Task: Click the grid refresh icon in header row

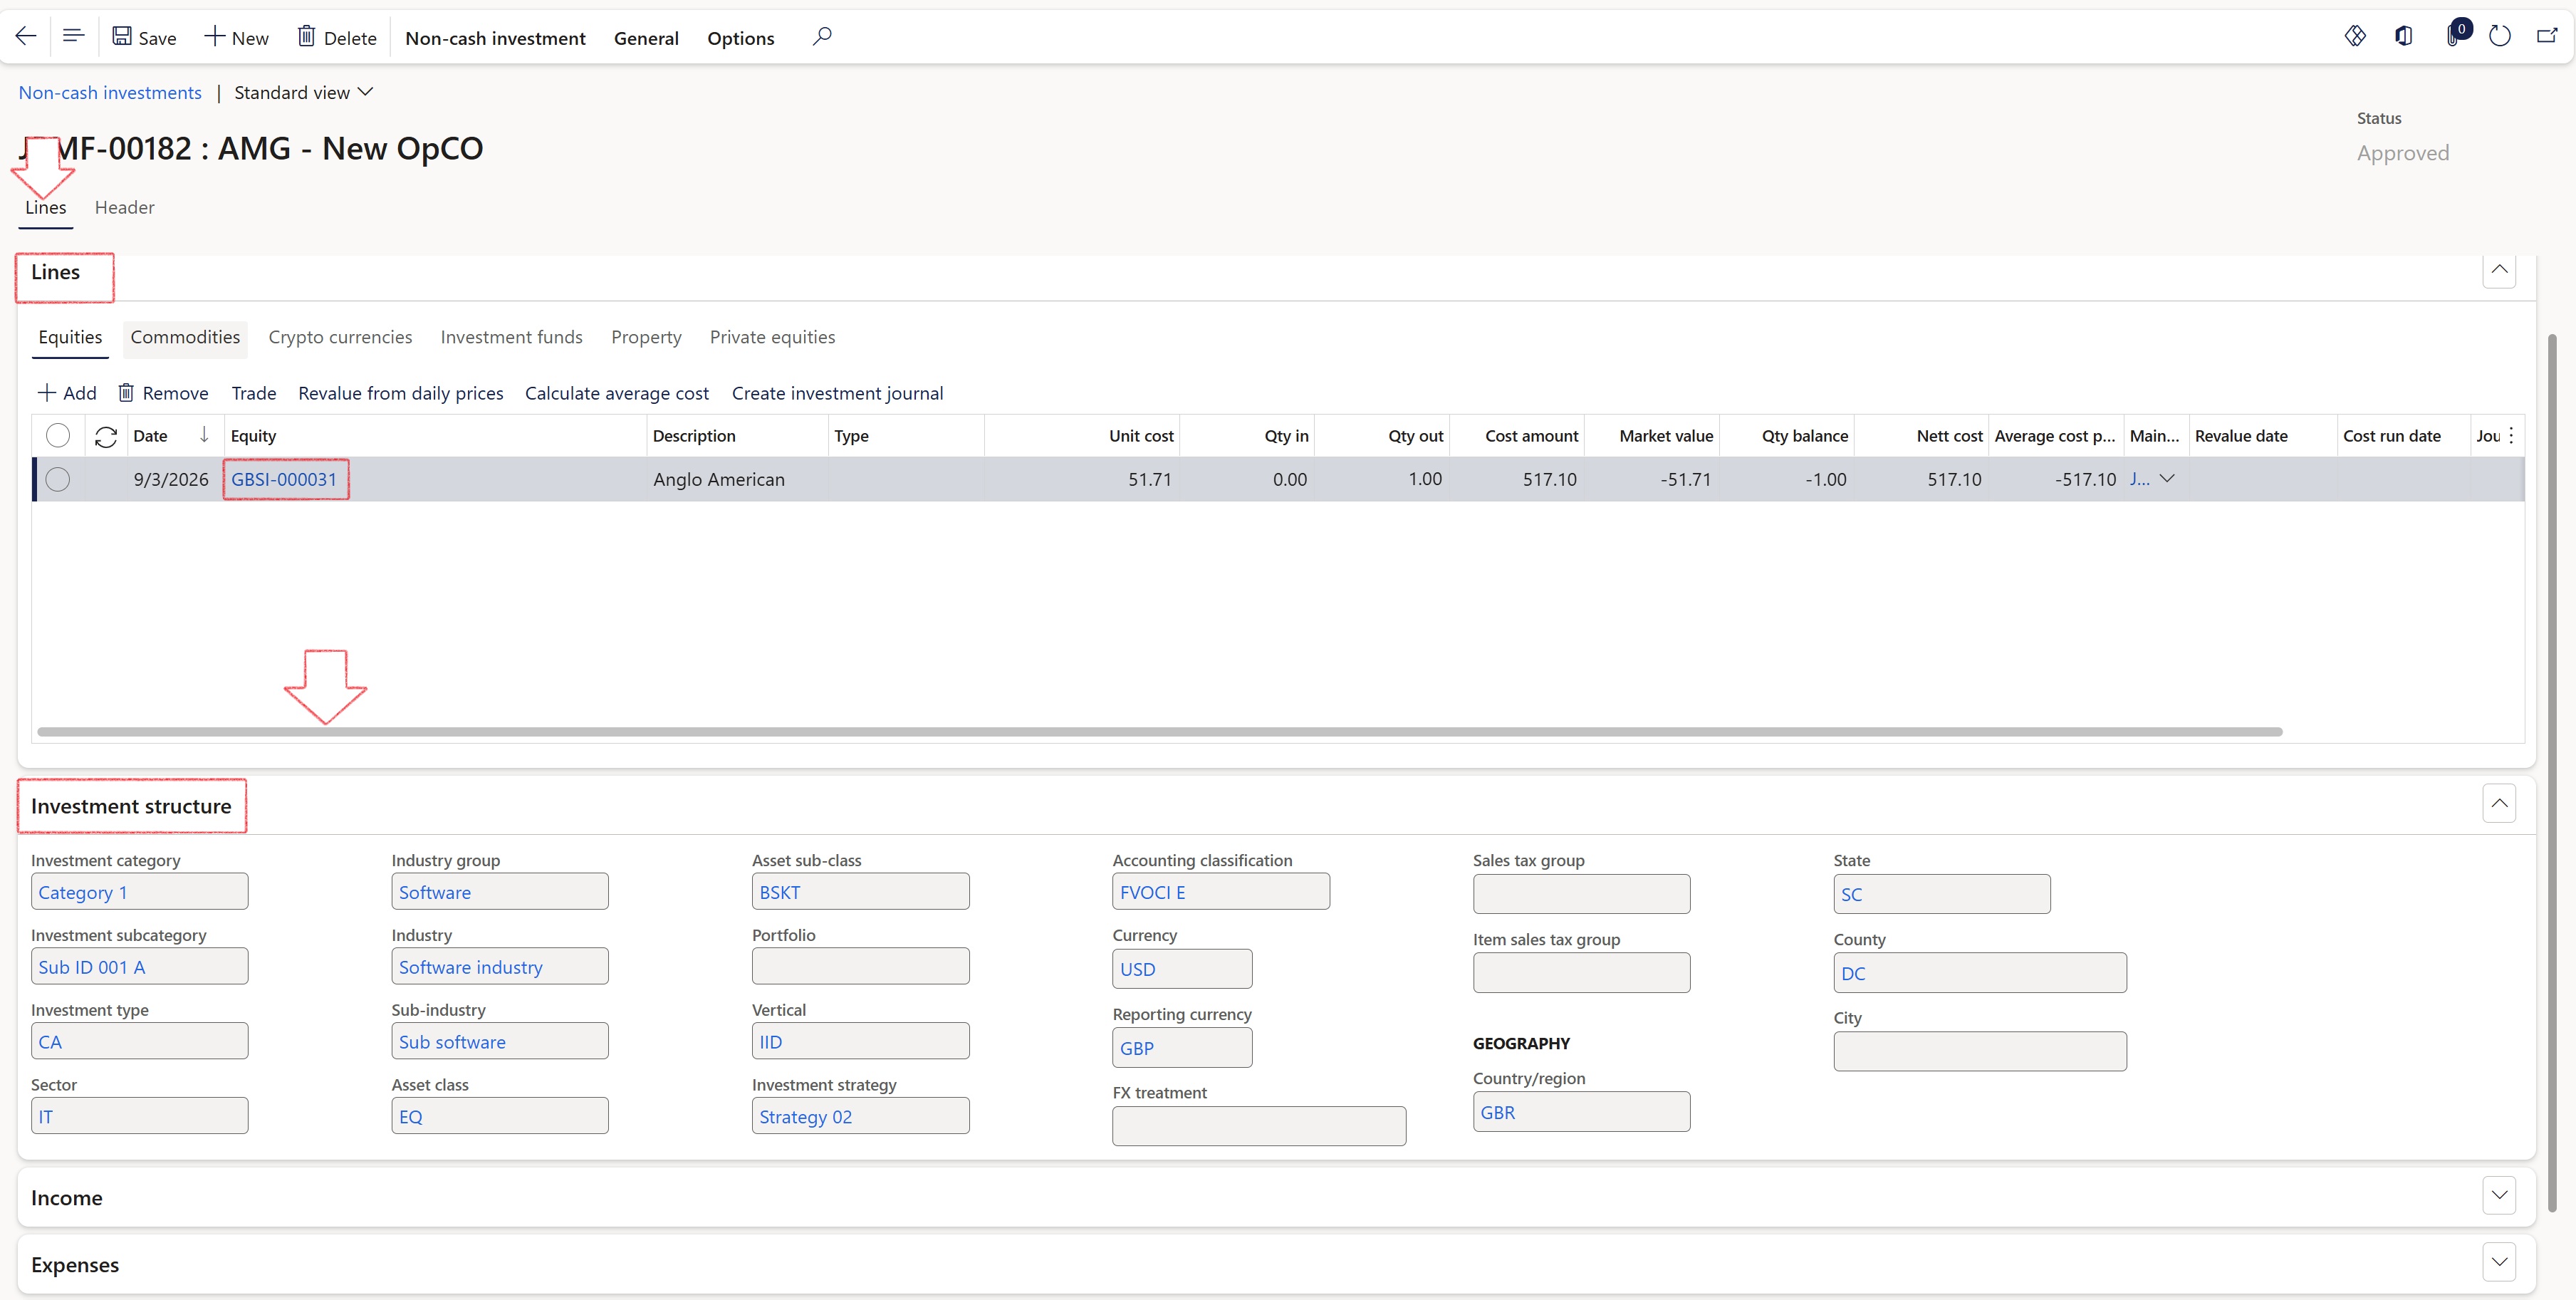Action: (x=106, y=437)
